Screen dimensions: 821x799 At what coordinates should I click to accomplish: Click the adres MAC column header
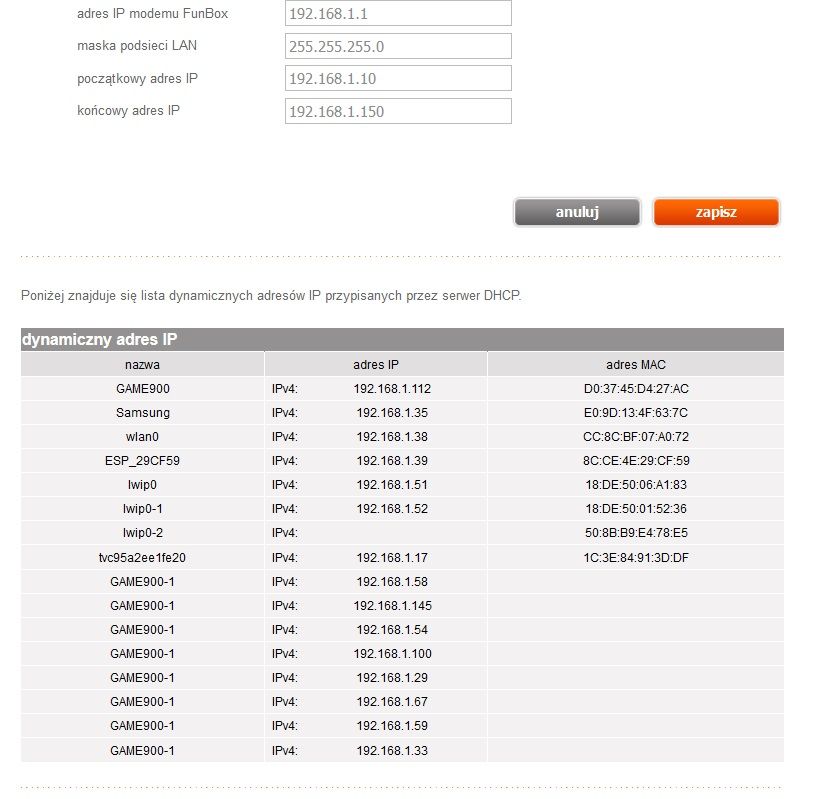click(636, 364)
